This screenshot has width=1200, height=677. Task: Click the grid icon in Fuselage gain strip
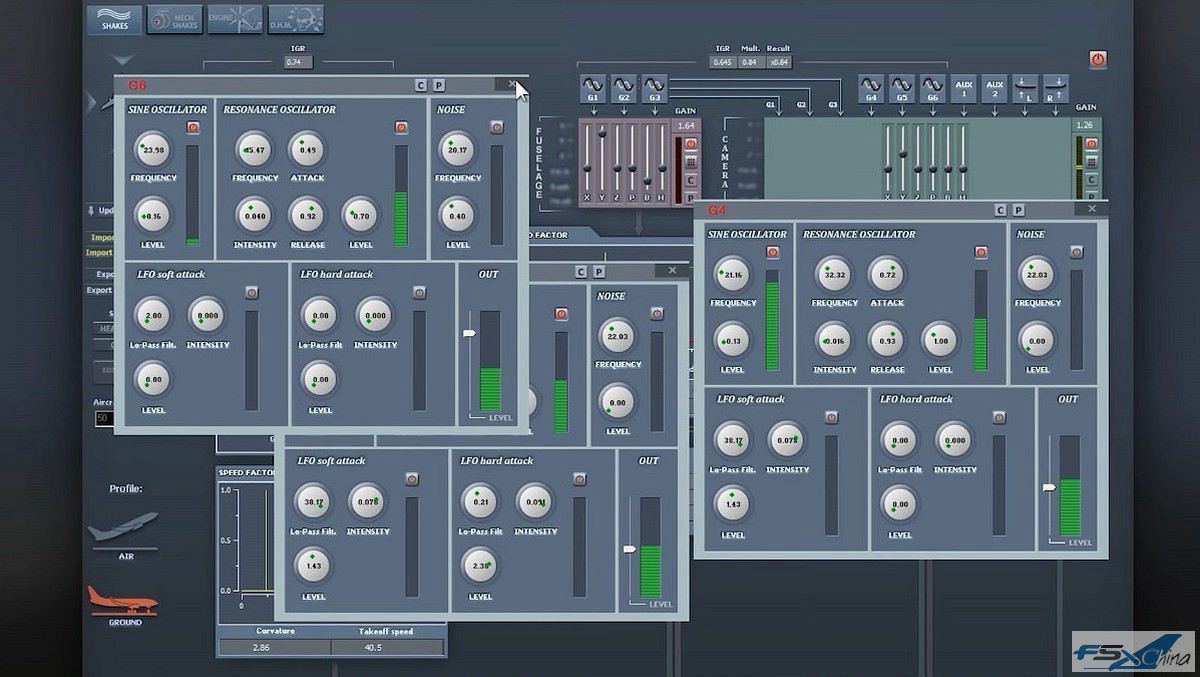(690, 161)
